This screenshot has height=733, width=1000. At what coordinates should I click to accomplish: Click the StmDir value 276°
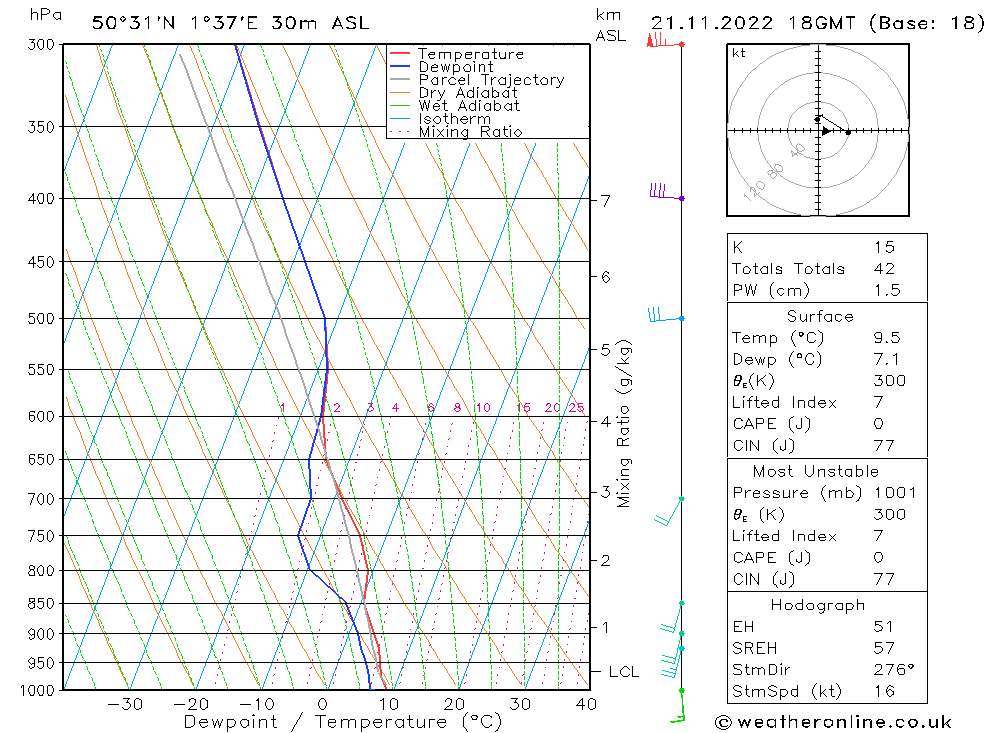click(894, 669)
